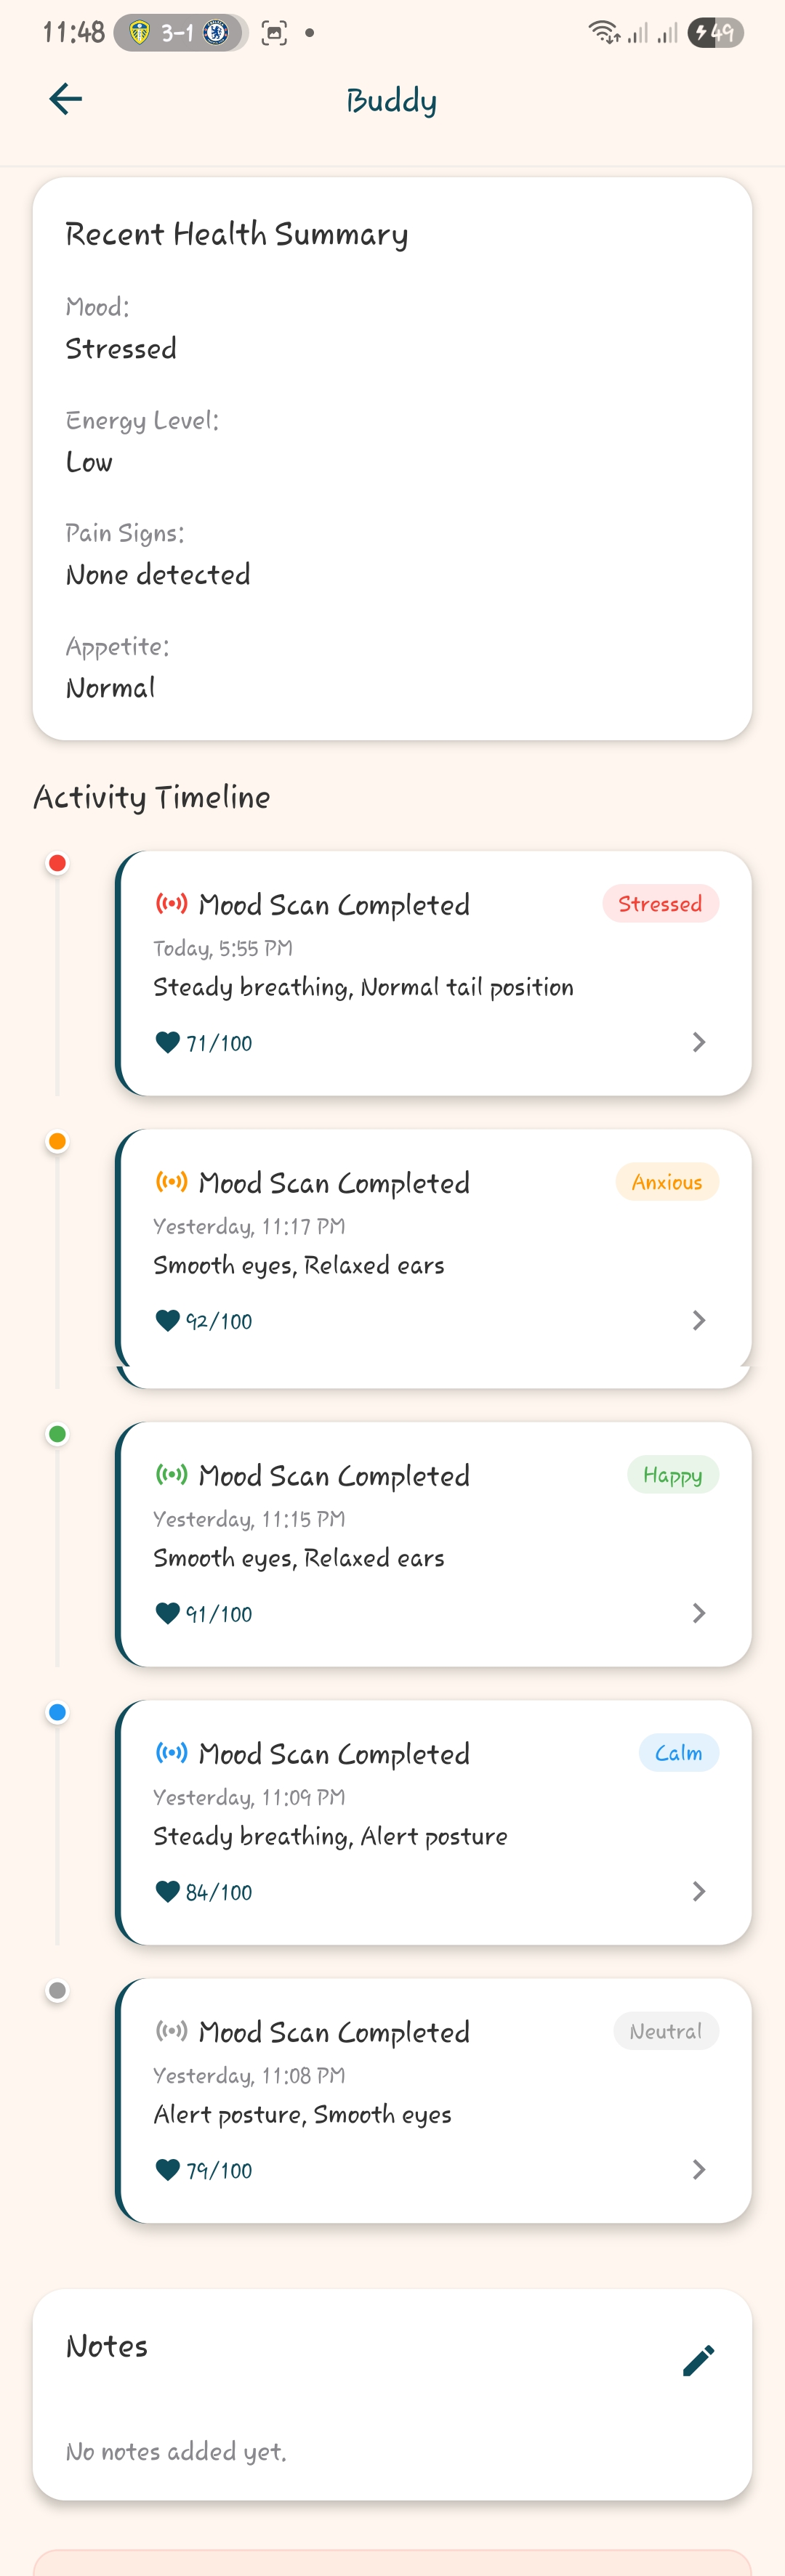Tap the green scan icon on Happy entry
The height and width of the screenshot is (2576, 785).
click(171, 1474)
